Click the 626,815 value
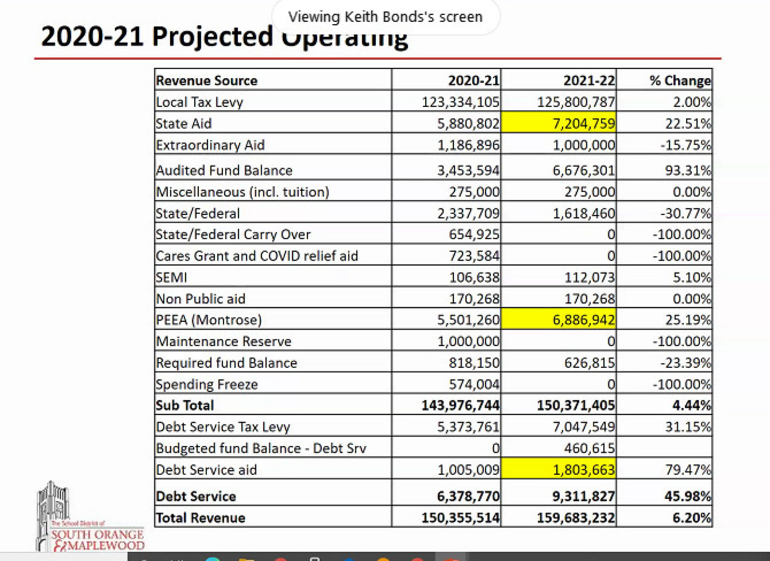770x561 pixels. tap(590, 363)
